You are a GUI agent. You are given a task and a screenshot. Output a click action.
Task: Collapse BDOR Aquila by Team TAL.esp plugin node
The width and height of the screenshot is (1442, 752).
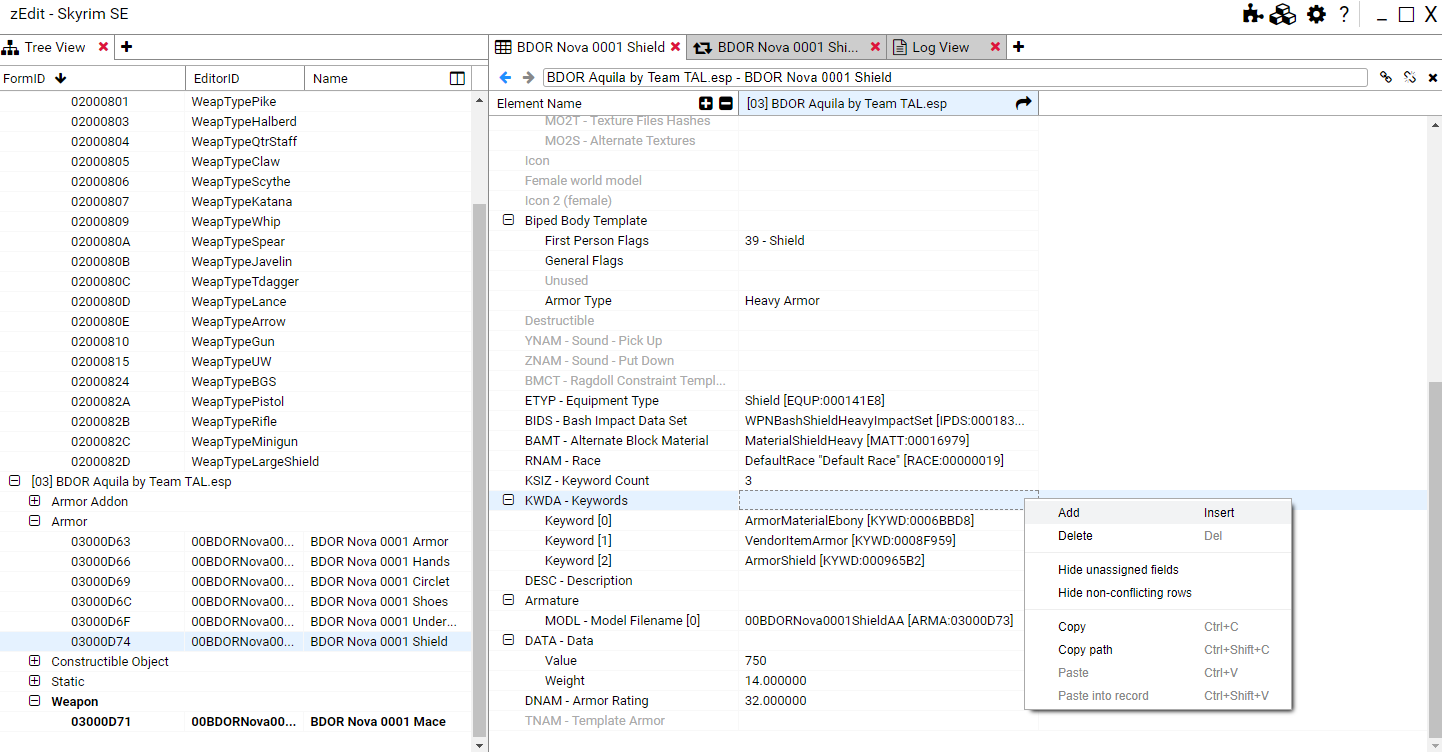[14, 481]
